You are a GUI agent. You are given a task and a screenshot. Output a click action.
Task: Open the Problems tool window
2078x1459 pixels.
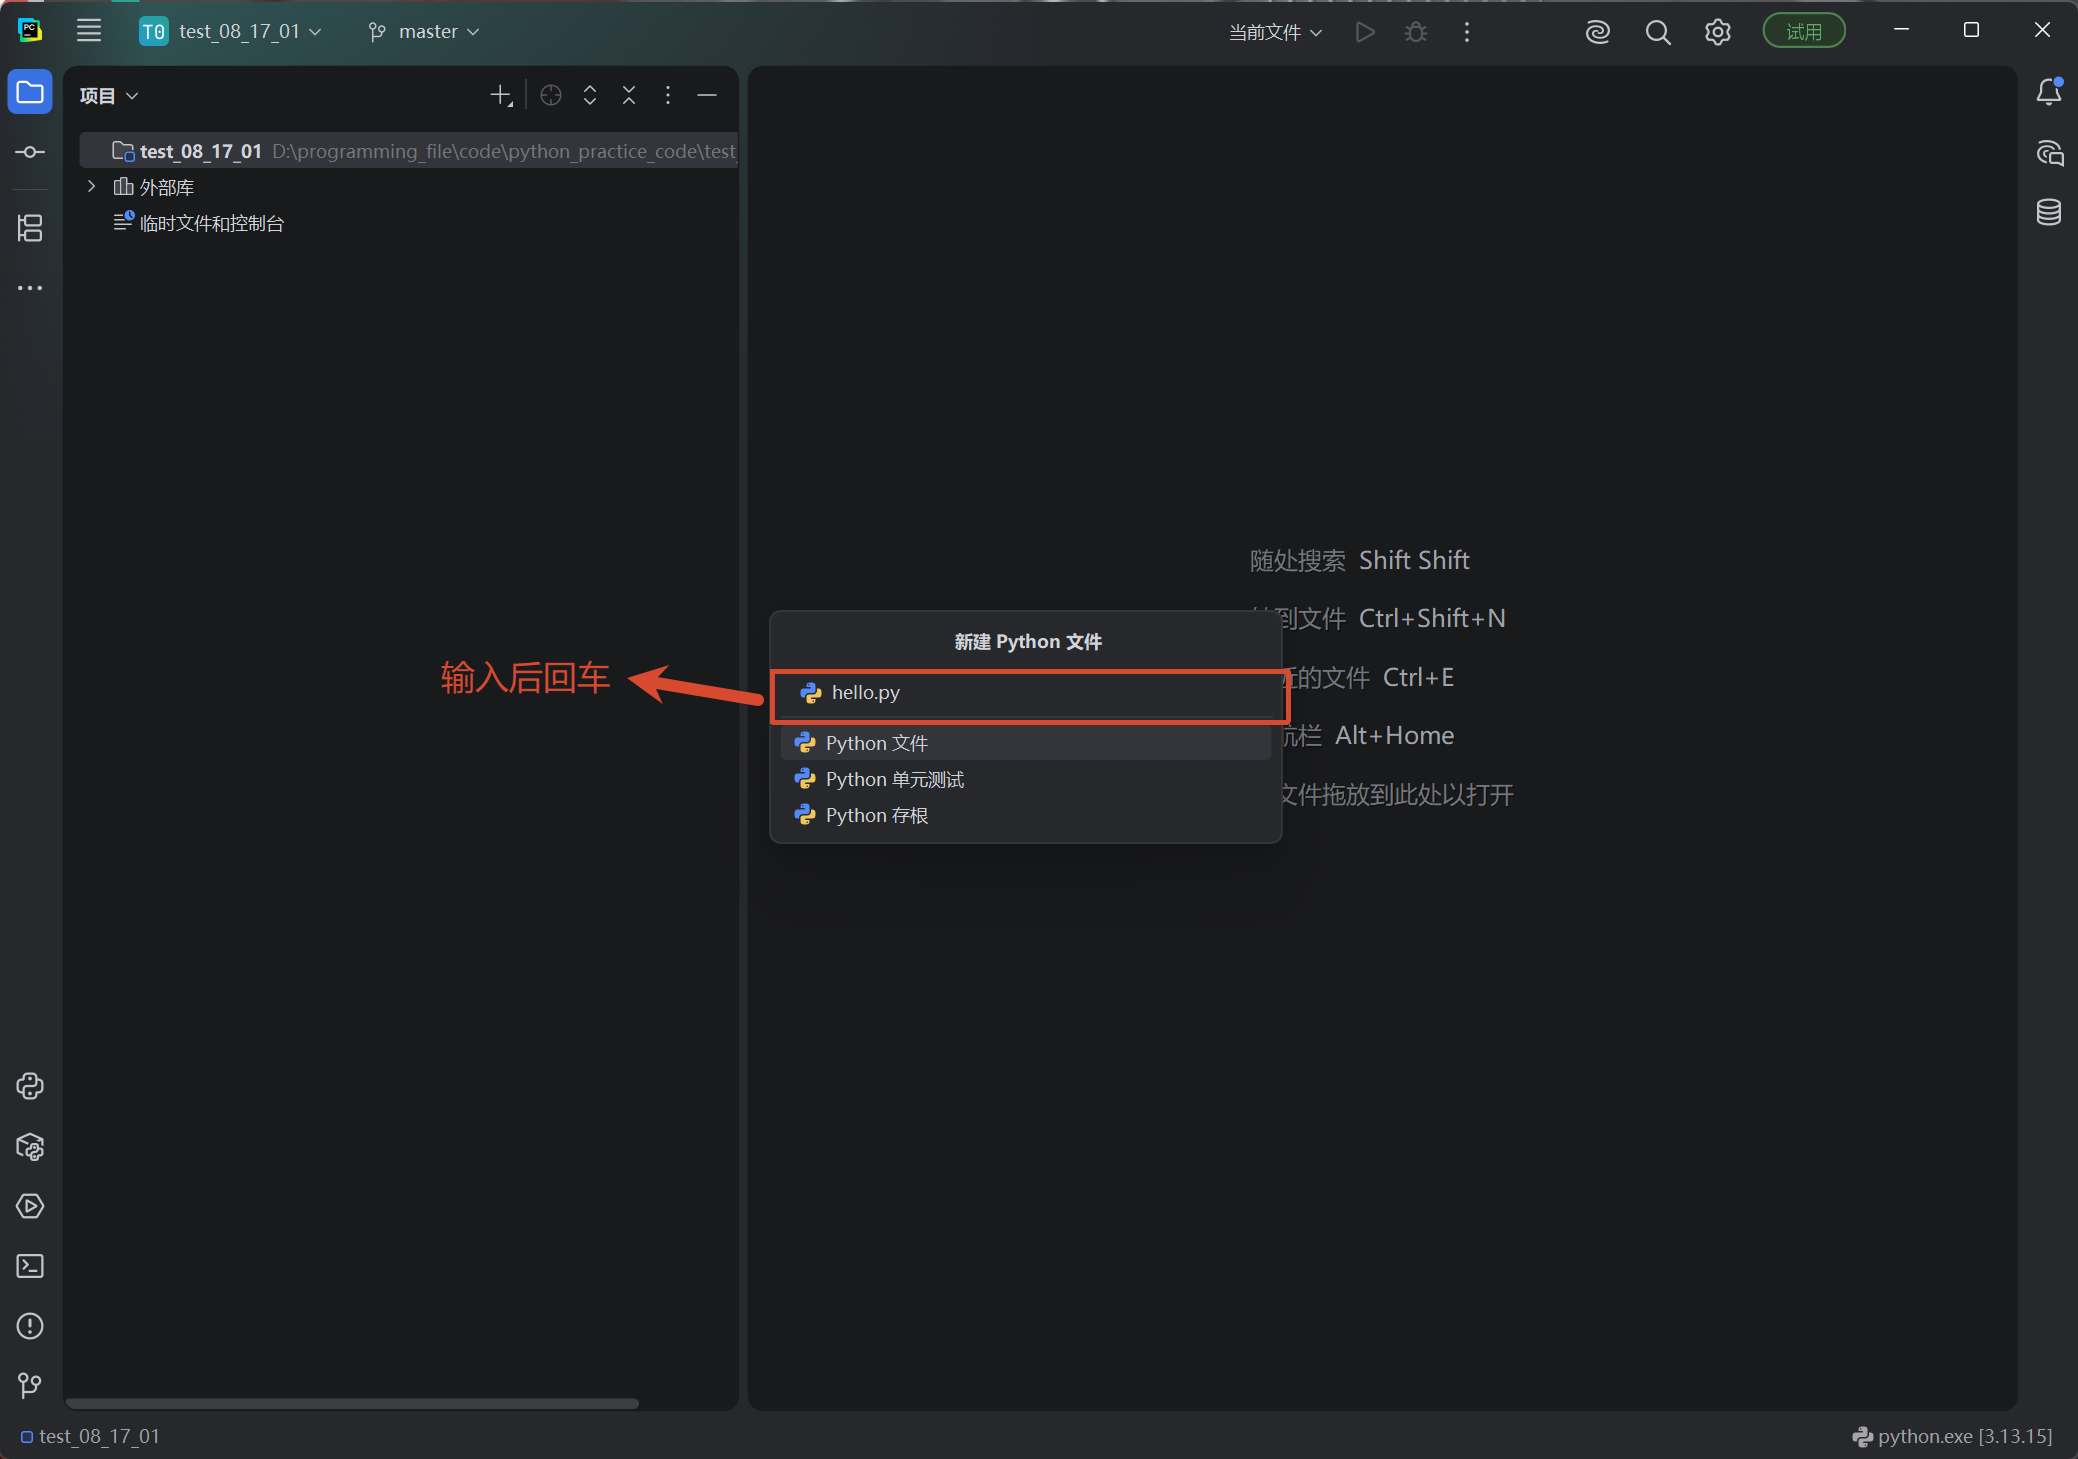tap(30, 1326)
